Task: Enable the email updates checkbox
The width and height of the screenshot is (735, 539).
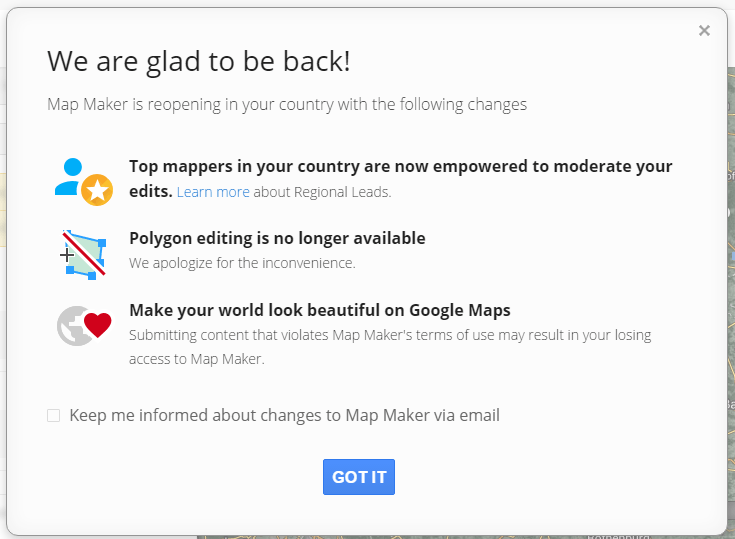Action: click(x=54, y=415)
